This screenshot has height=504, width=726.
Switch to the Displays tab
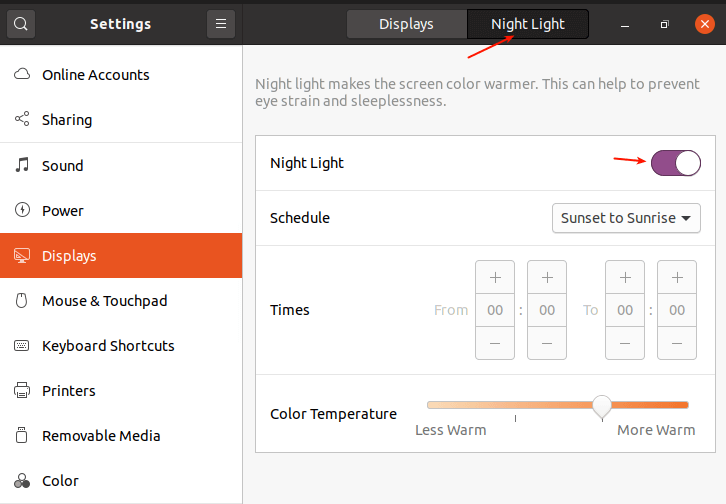[406, 24]
